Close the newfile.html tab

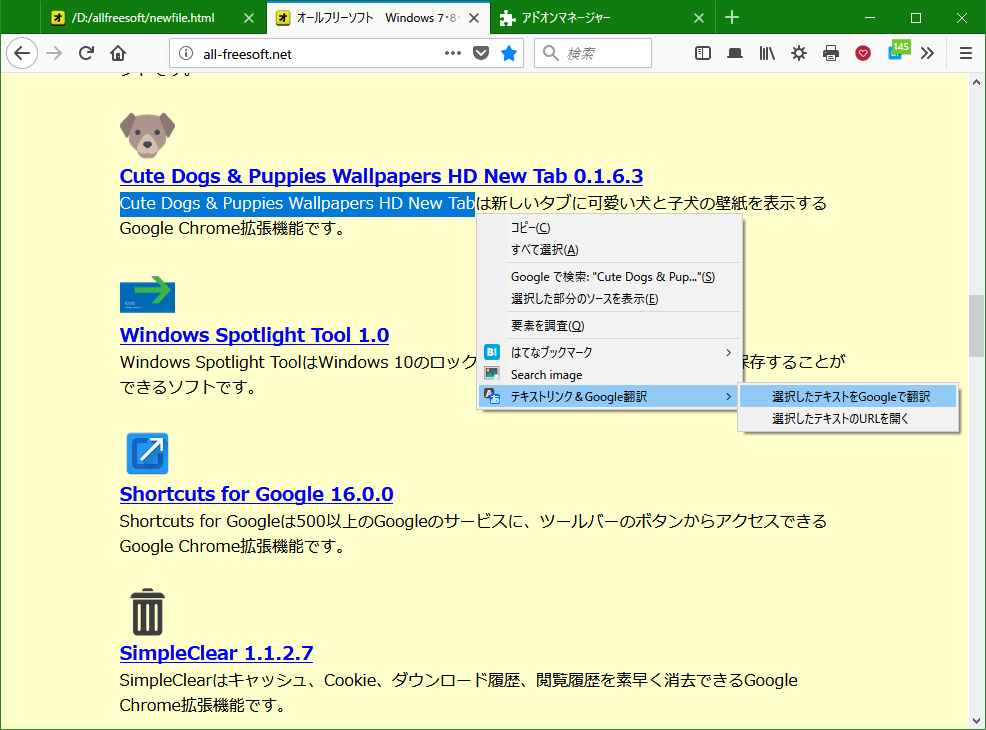click(x=249, y=18)
